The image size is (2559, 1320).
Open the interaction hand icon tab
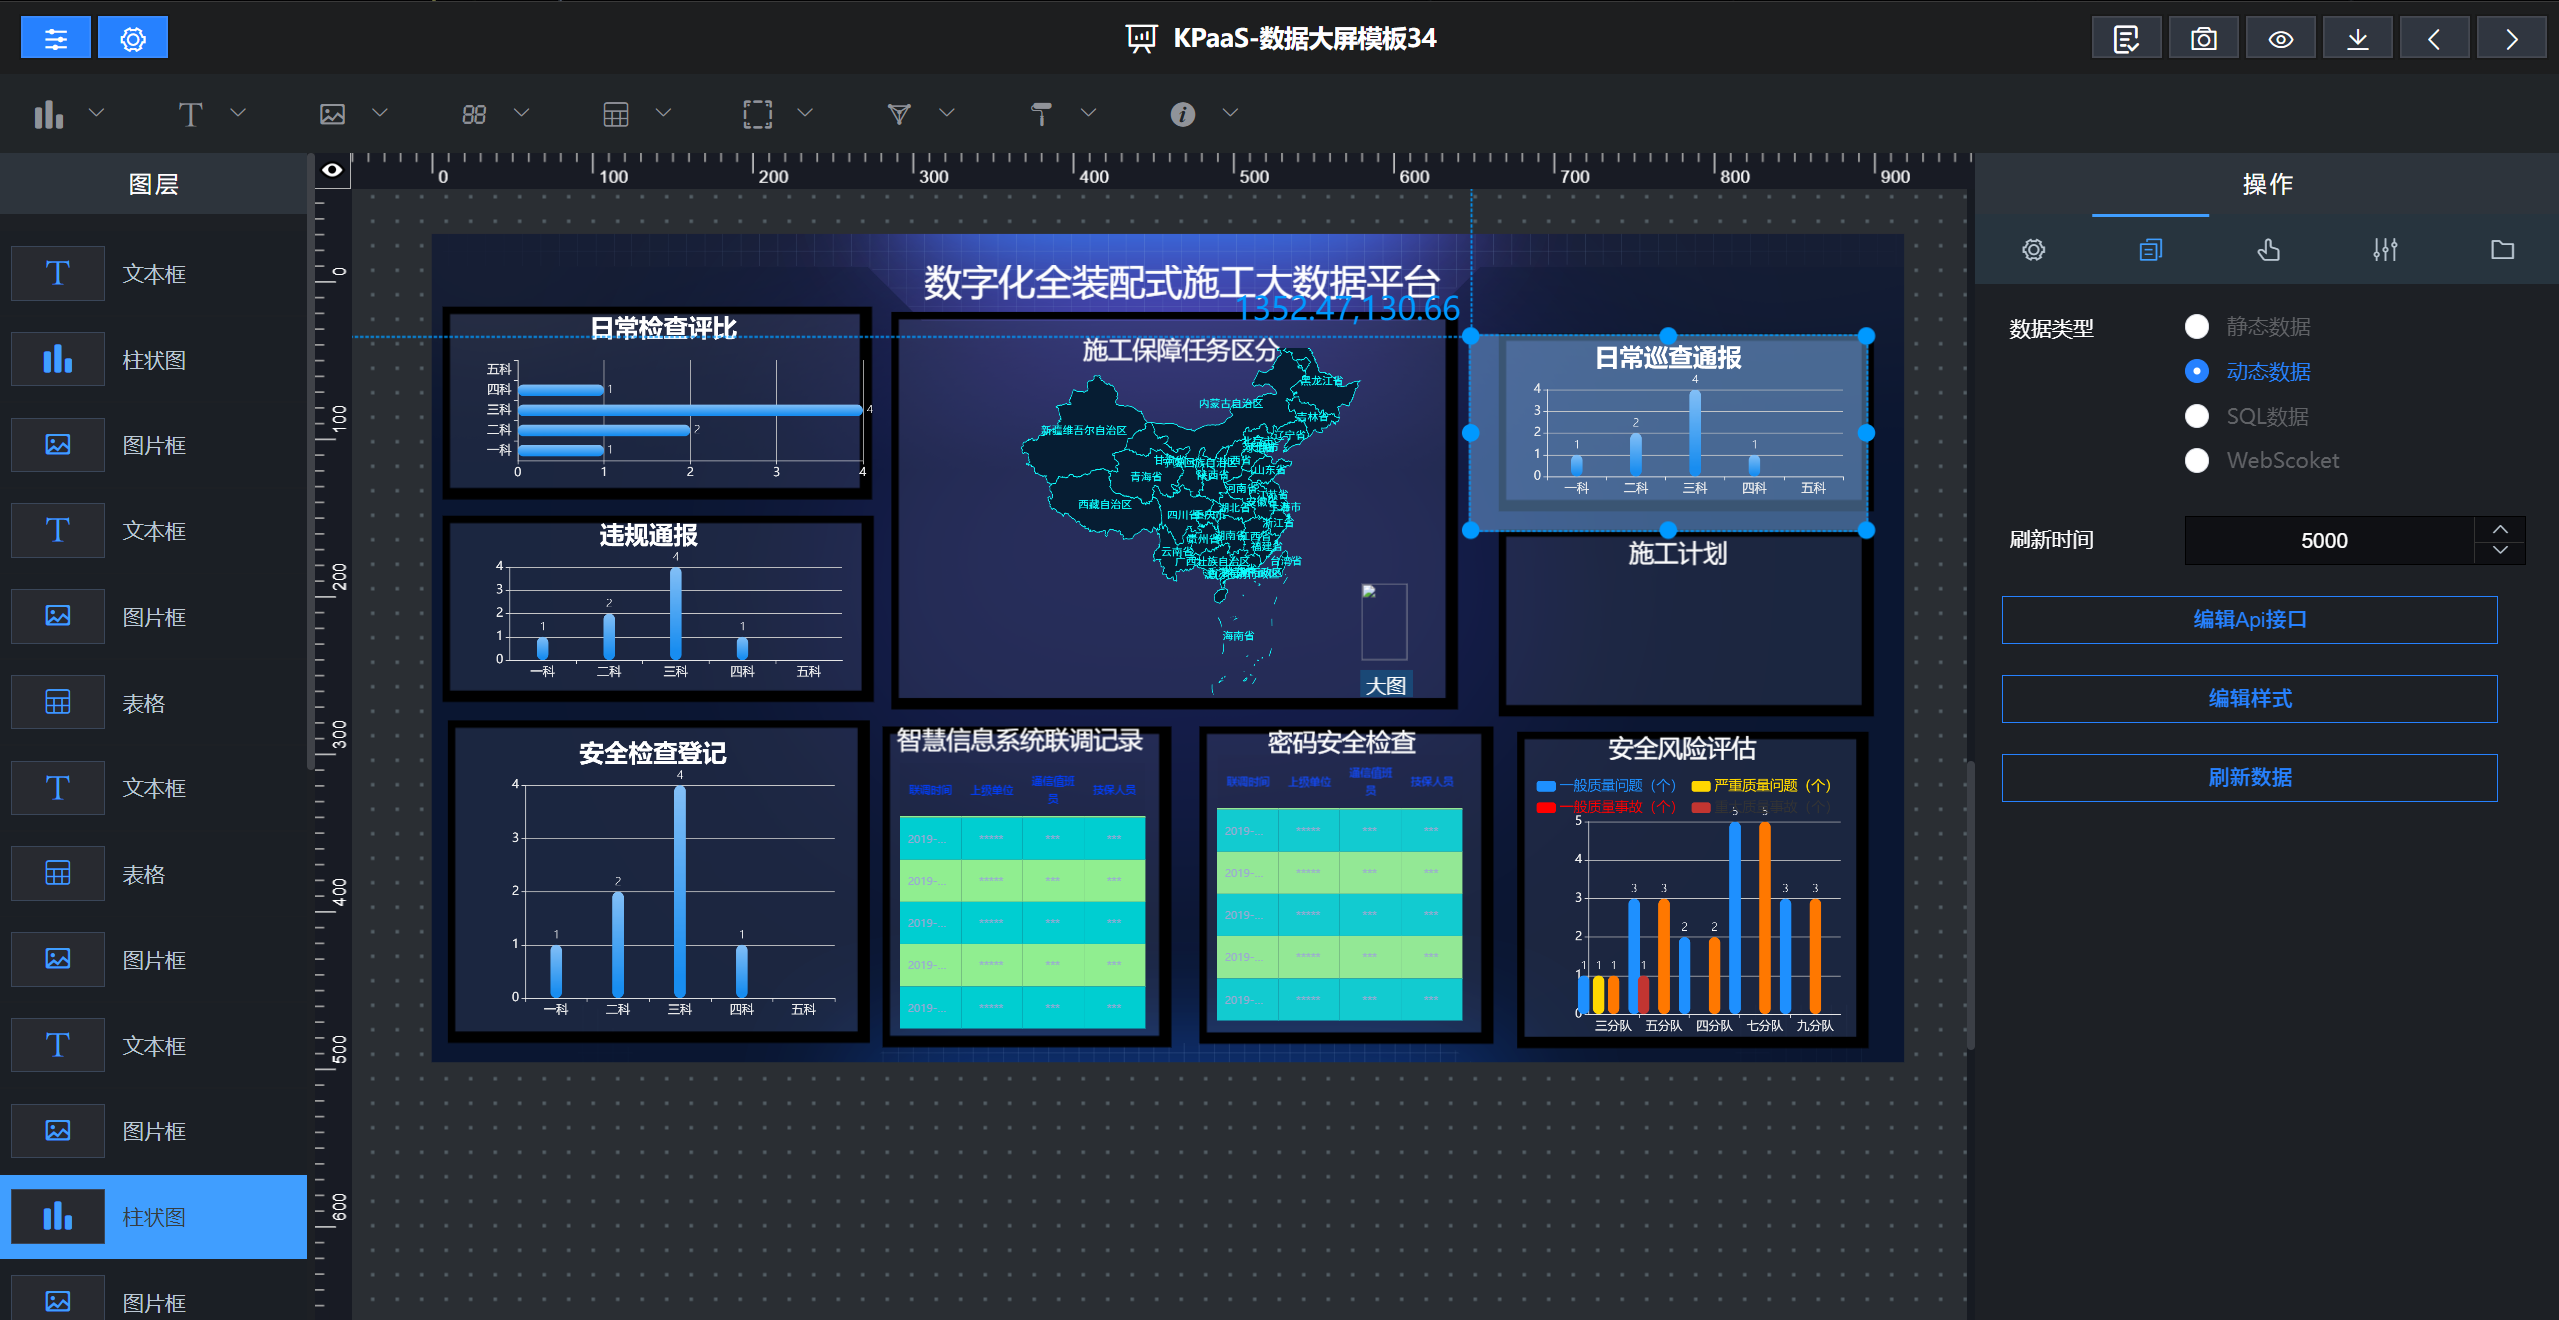point(2268,250)
